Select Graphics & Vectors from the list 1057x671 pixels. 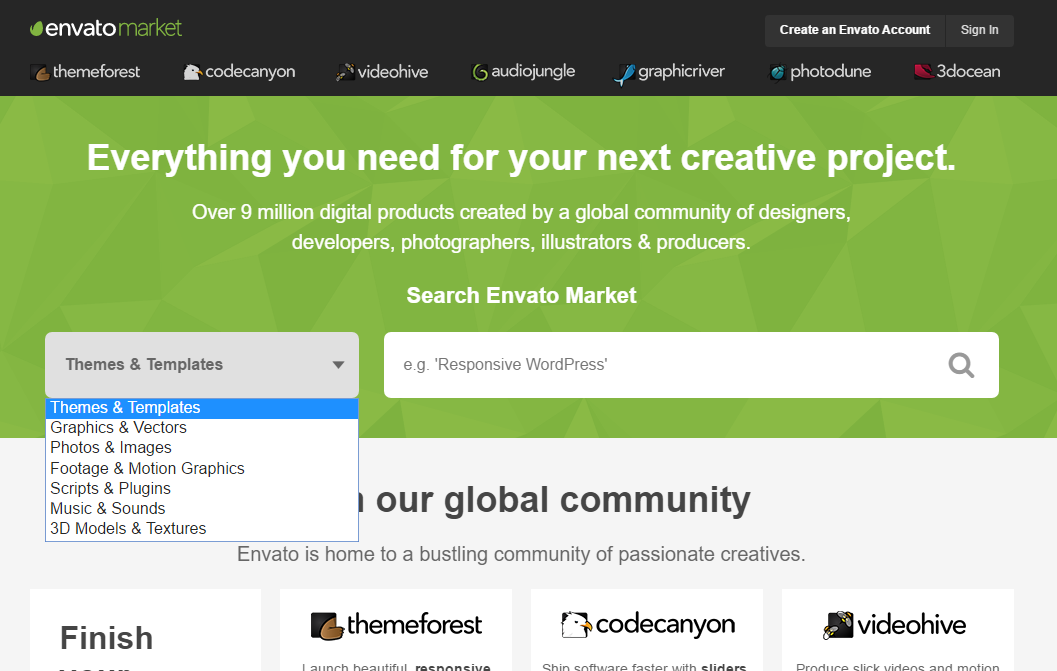tap(119, 428)
